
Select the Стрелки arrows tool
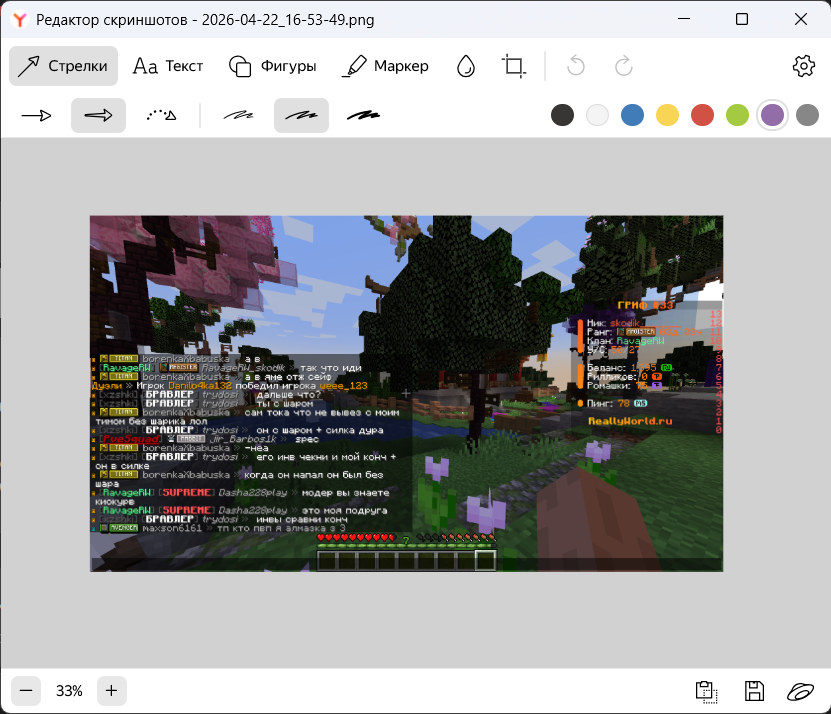pos(63,66)
